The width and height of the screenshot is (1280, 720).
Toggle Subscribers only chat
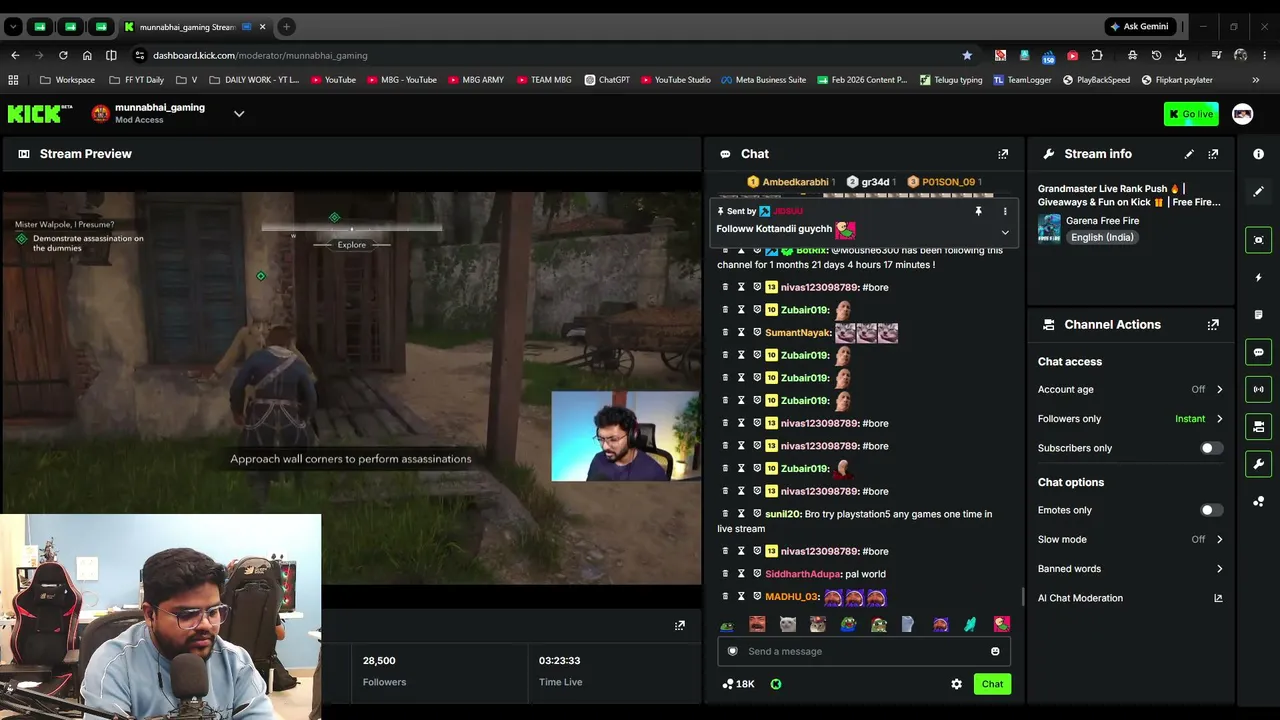(1211, 448)
